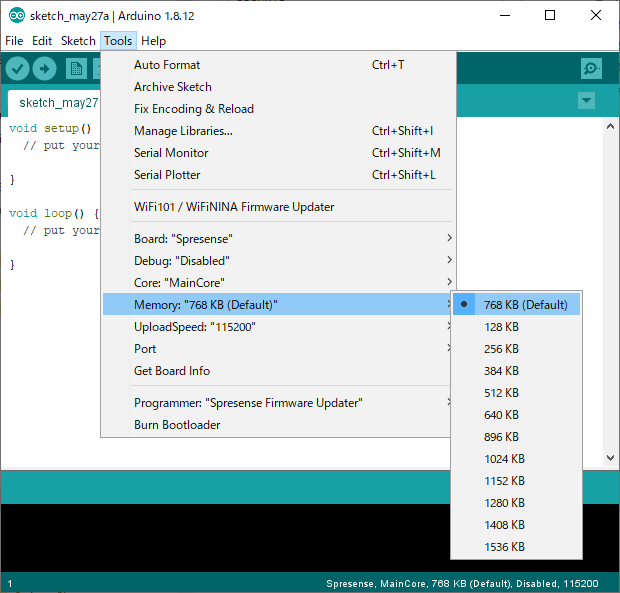Click the Upload arrow icon
Image resolution: width=620 pixels, height=593 pixels.
click(44, 68)
